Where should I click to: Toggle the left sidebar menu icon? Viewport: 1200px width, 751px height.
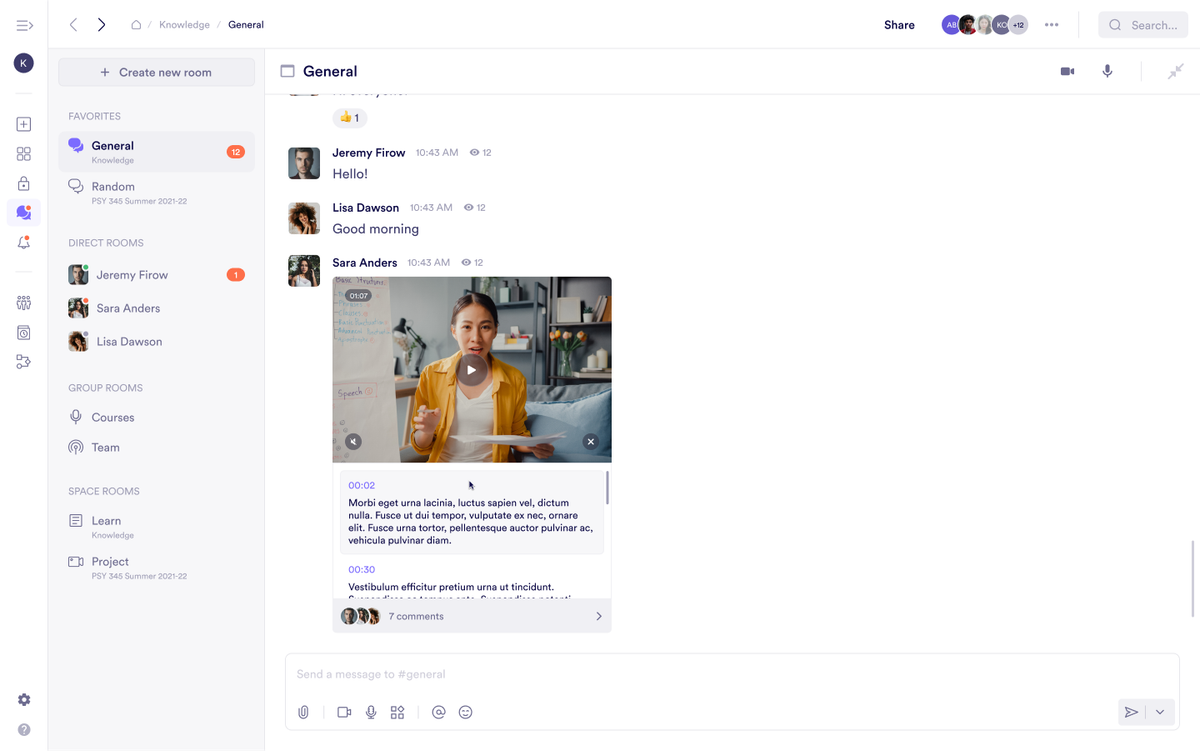[x=24, y=25]
